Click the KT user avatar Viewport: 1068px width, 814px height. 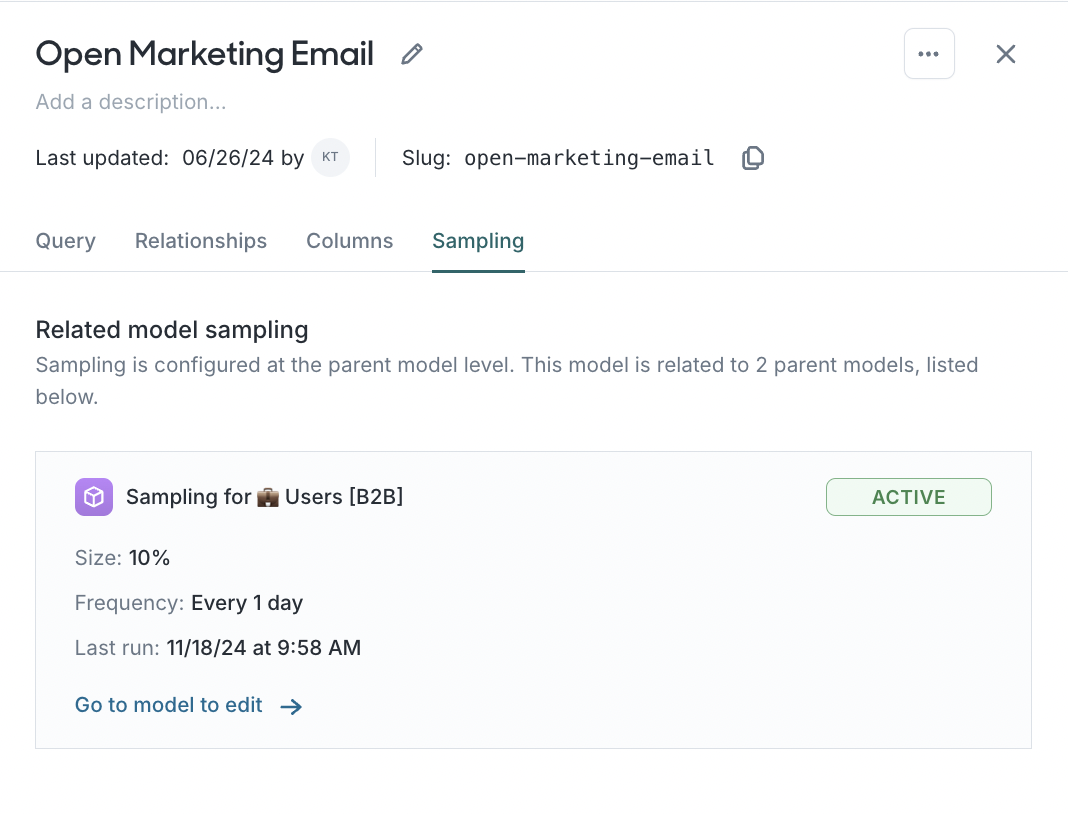tap(330, 158)
